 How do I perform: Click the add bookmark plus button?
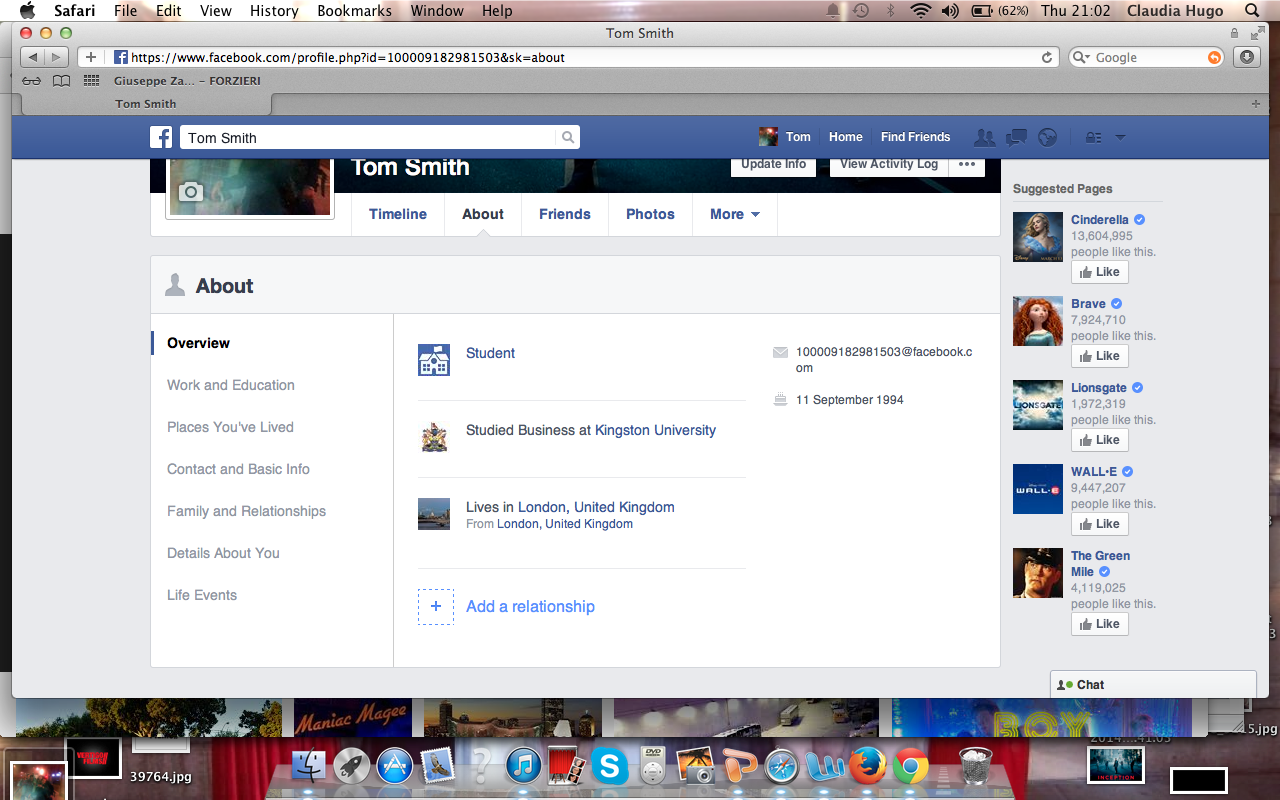click(90, 57)
